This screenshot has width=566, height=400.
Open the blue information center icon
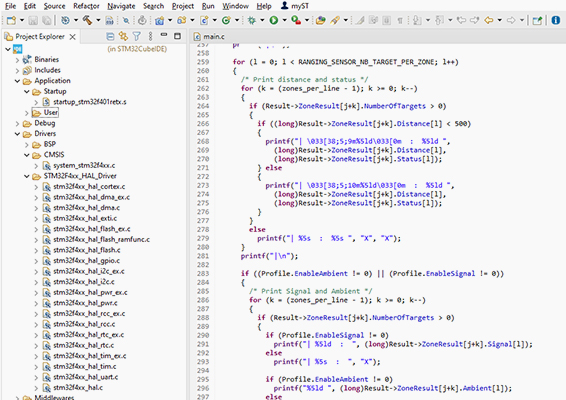click(x=556, y=20)
